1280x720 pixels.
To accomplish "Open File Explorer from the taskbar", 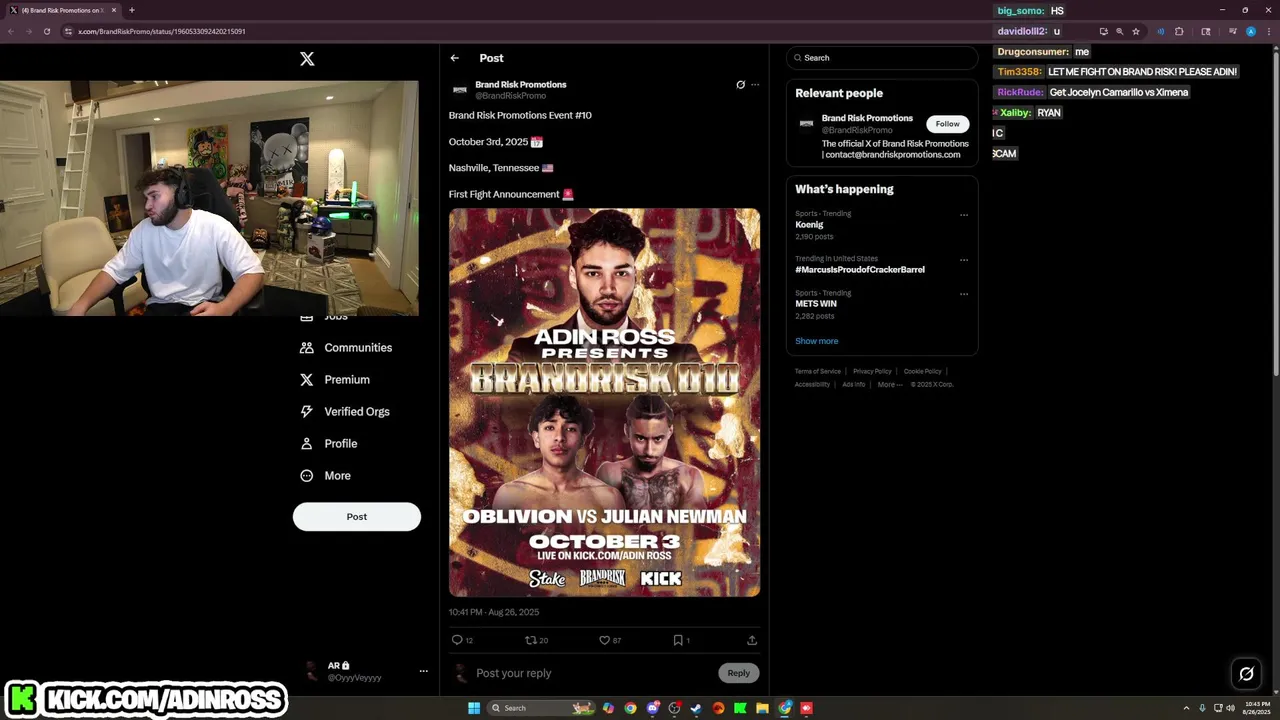I will 762,708.
